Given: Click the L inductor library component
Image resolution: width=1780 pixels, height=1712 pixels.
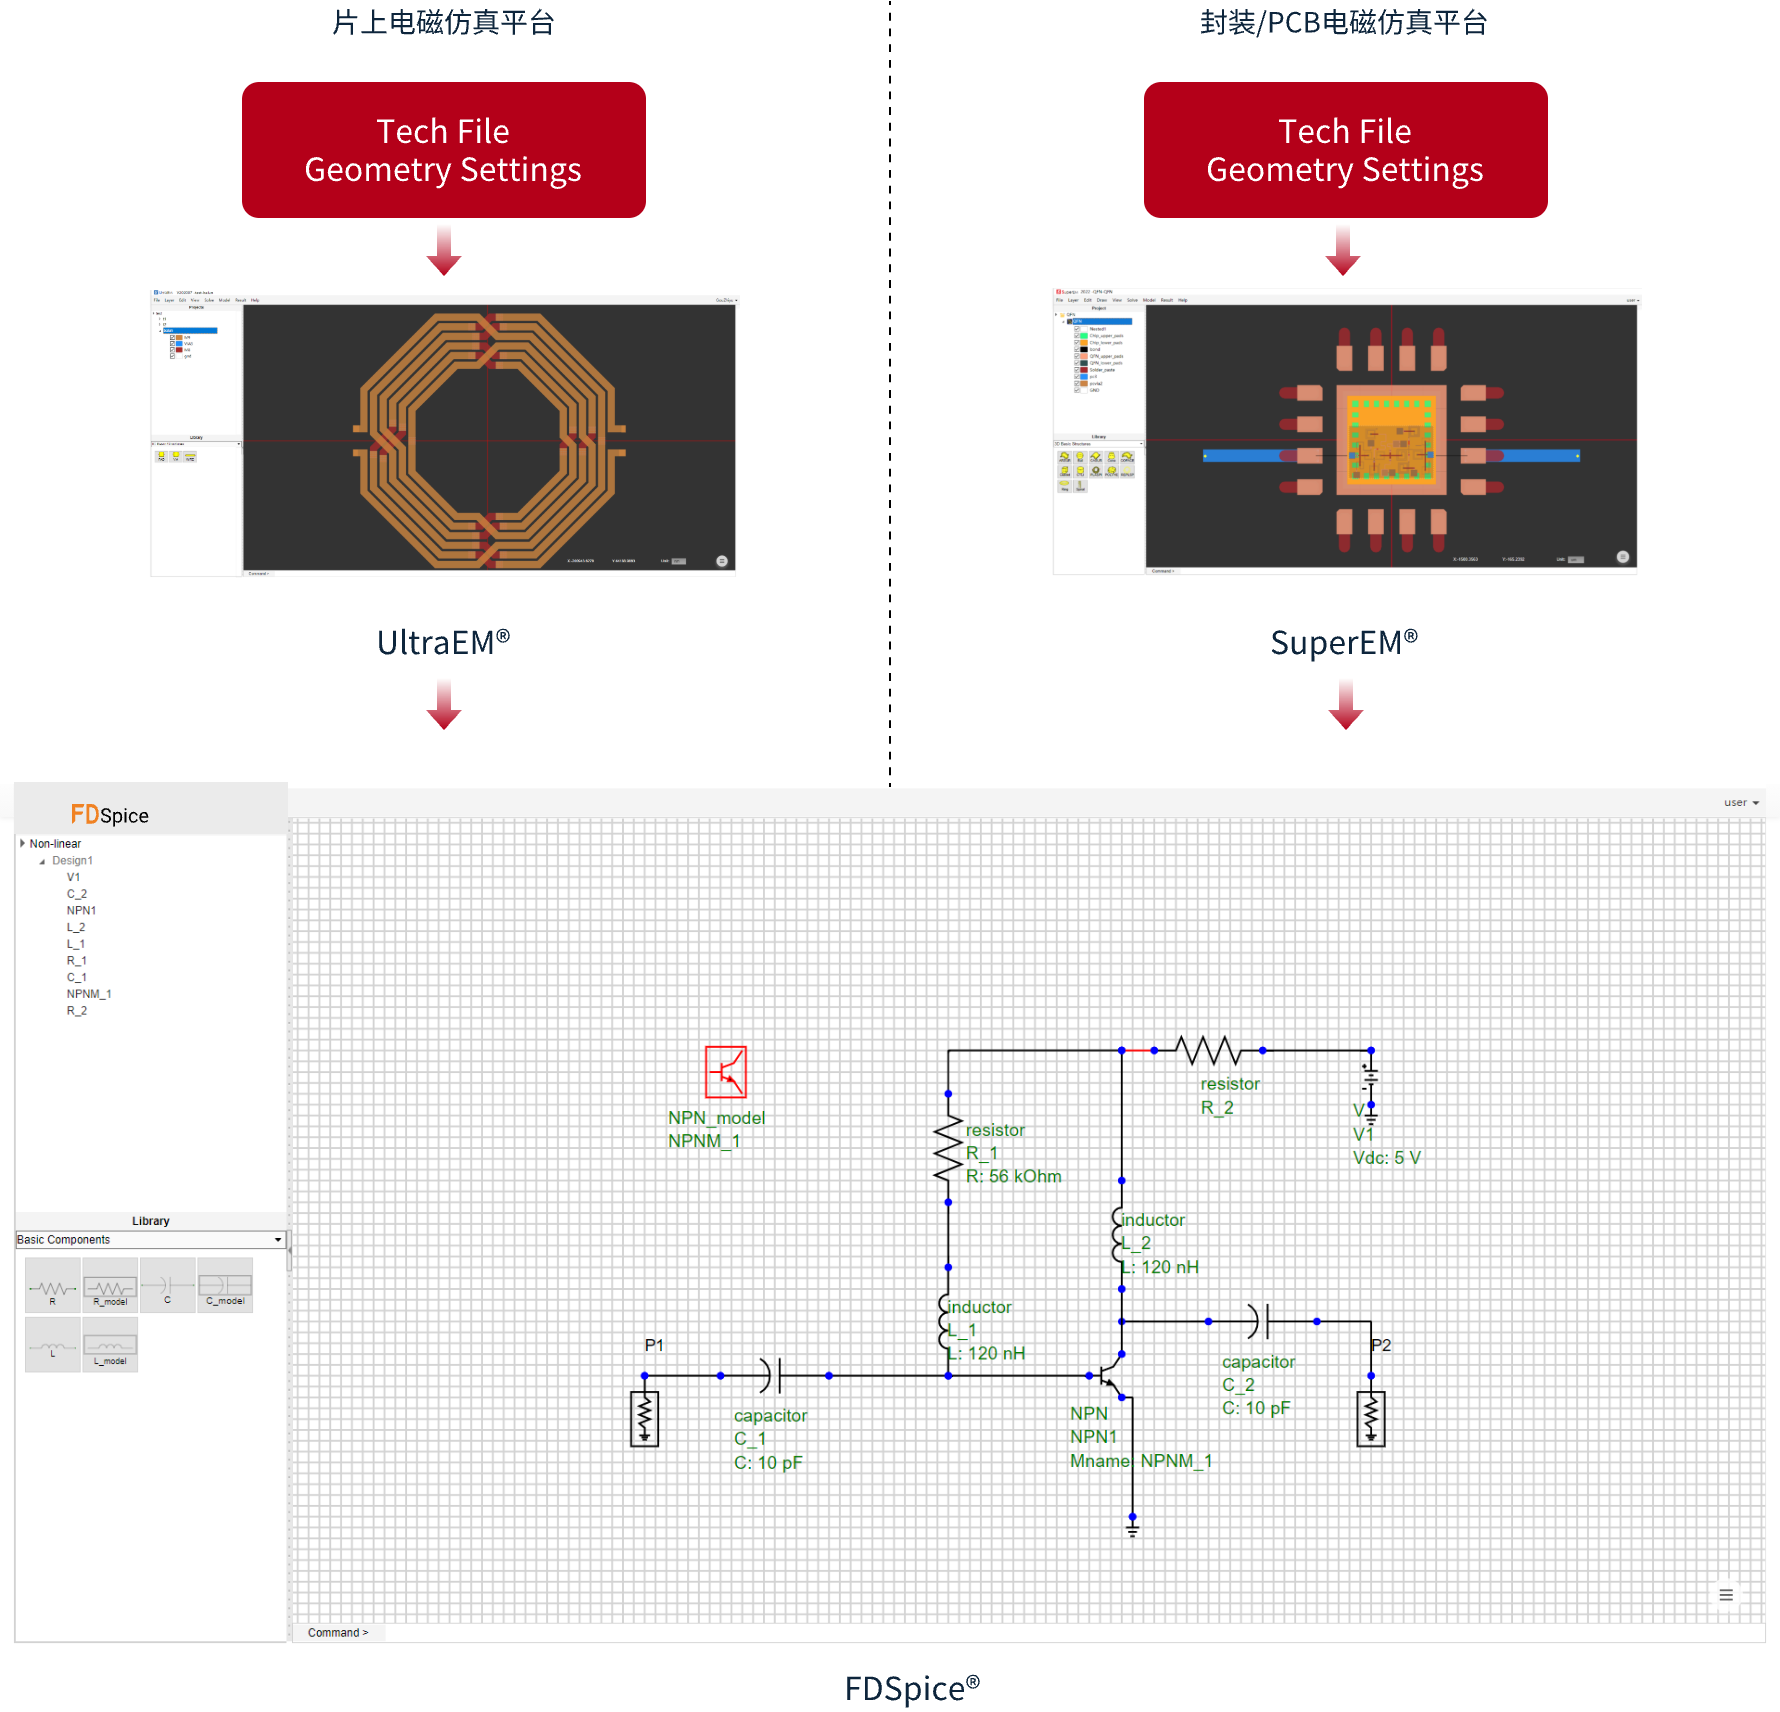Looking at the screenshot, I should point(52,1346).
